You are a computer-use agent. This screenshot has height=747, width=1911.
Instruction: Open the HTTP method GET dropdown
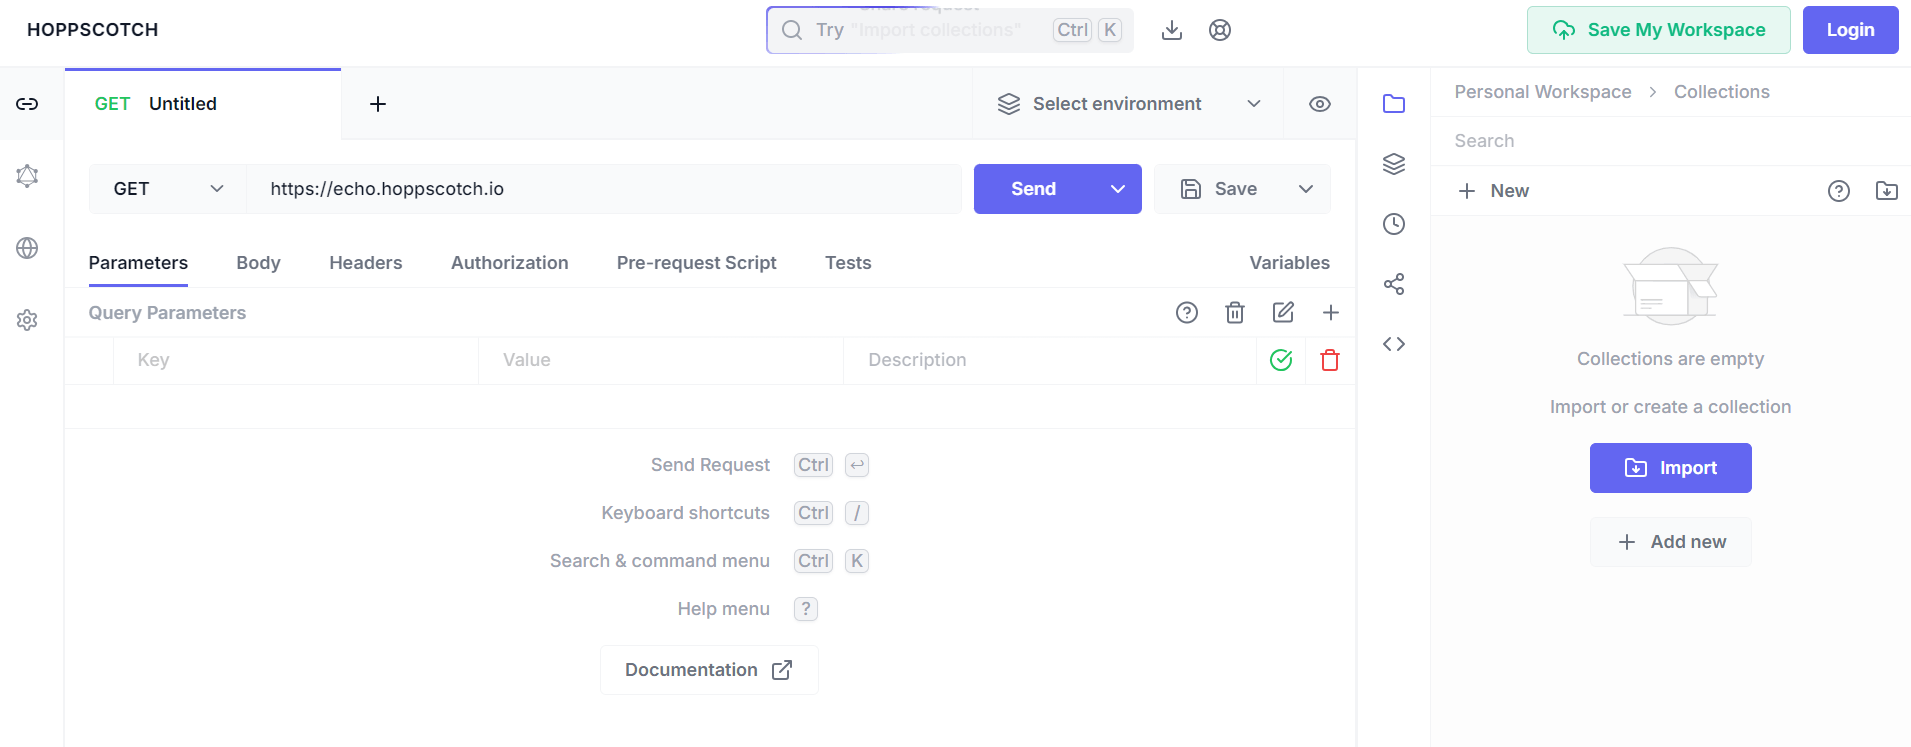(x=168, y=189)
